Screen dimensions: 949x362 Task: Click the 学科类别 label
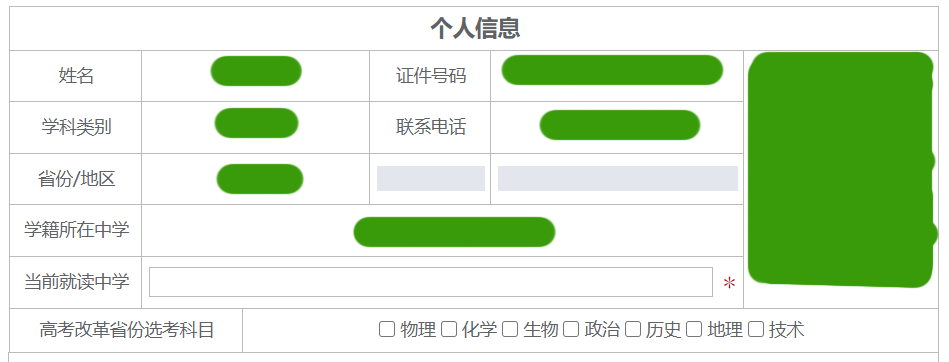coord(76,127)
